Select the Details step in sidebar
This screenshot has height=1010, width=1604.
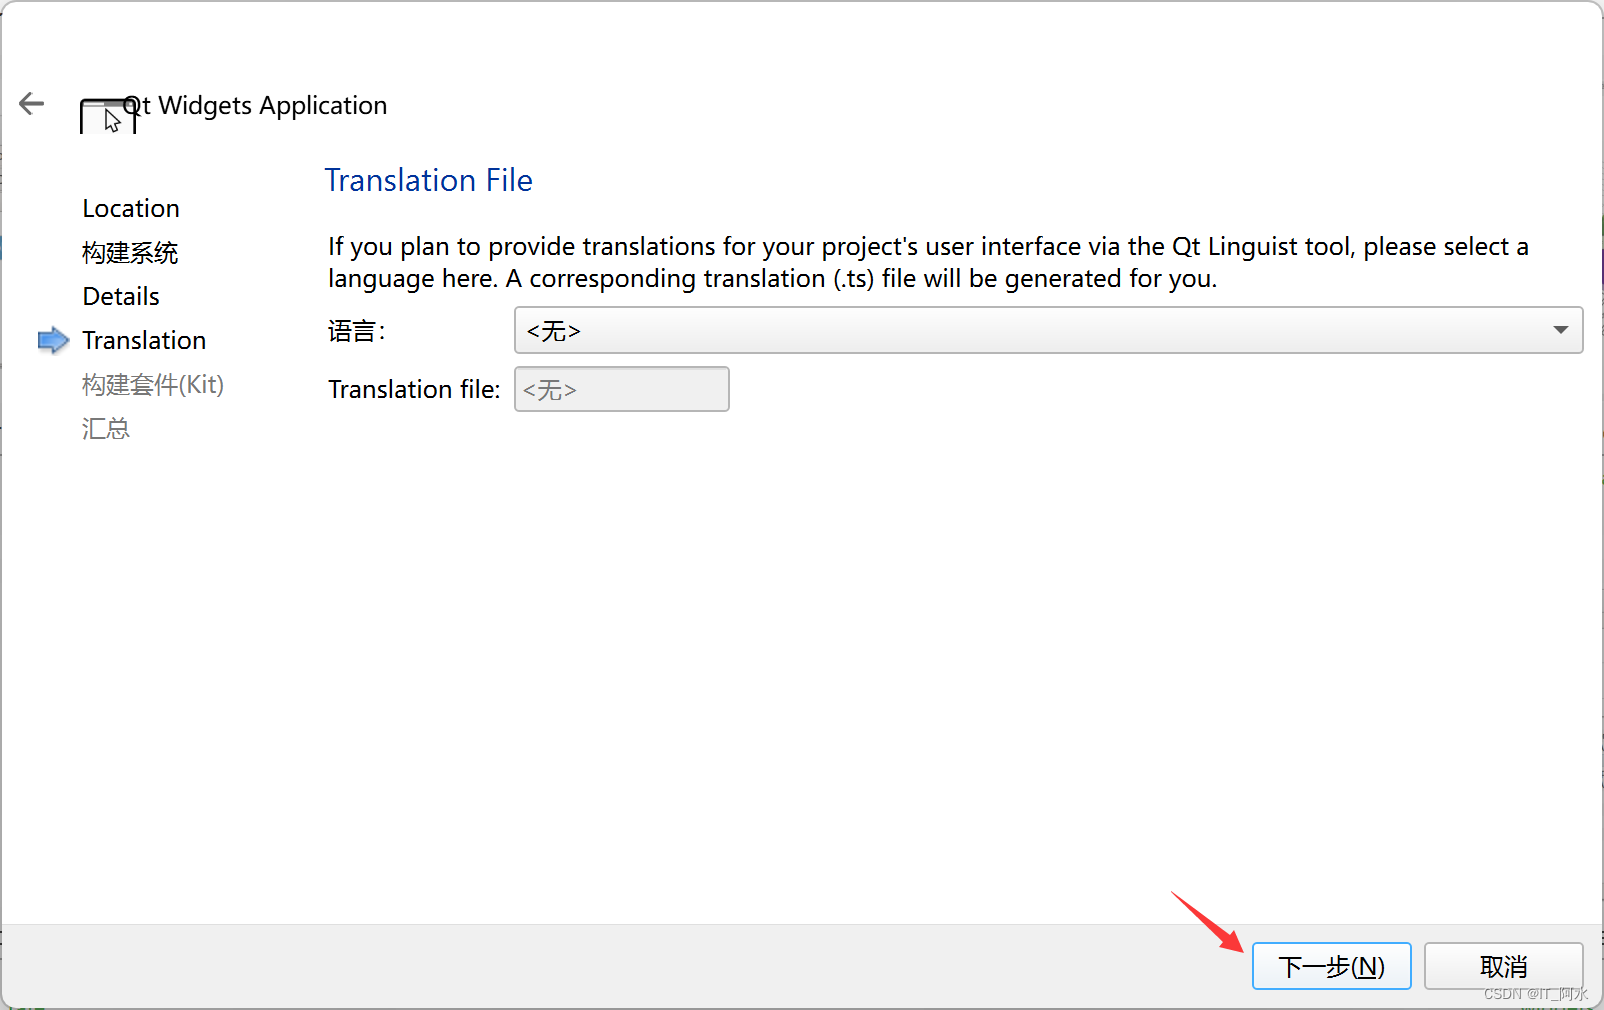(121, 296)
